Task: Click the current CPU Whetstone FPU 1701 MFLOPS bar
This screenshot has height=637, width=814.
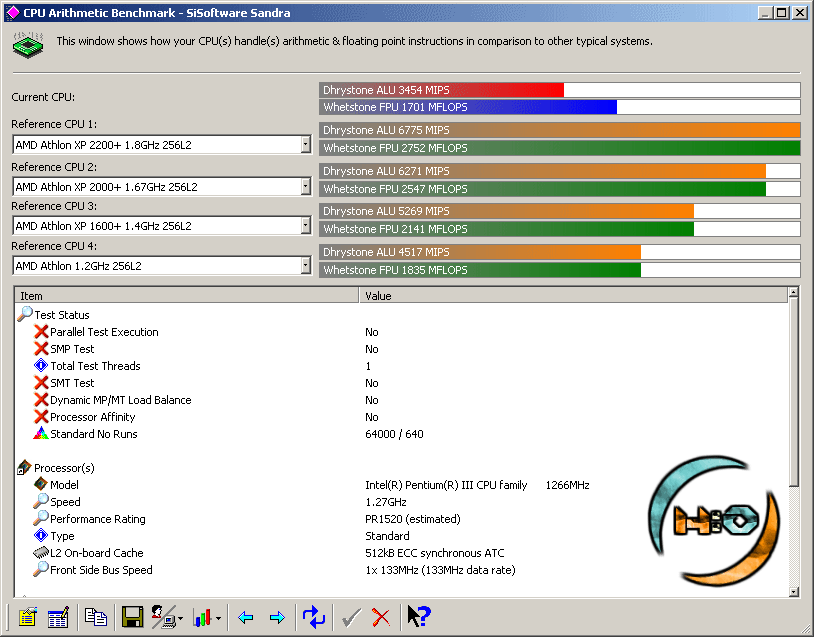Action: click(560, 107)
